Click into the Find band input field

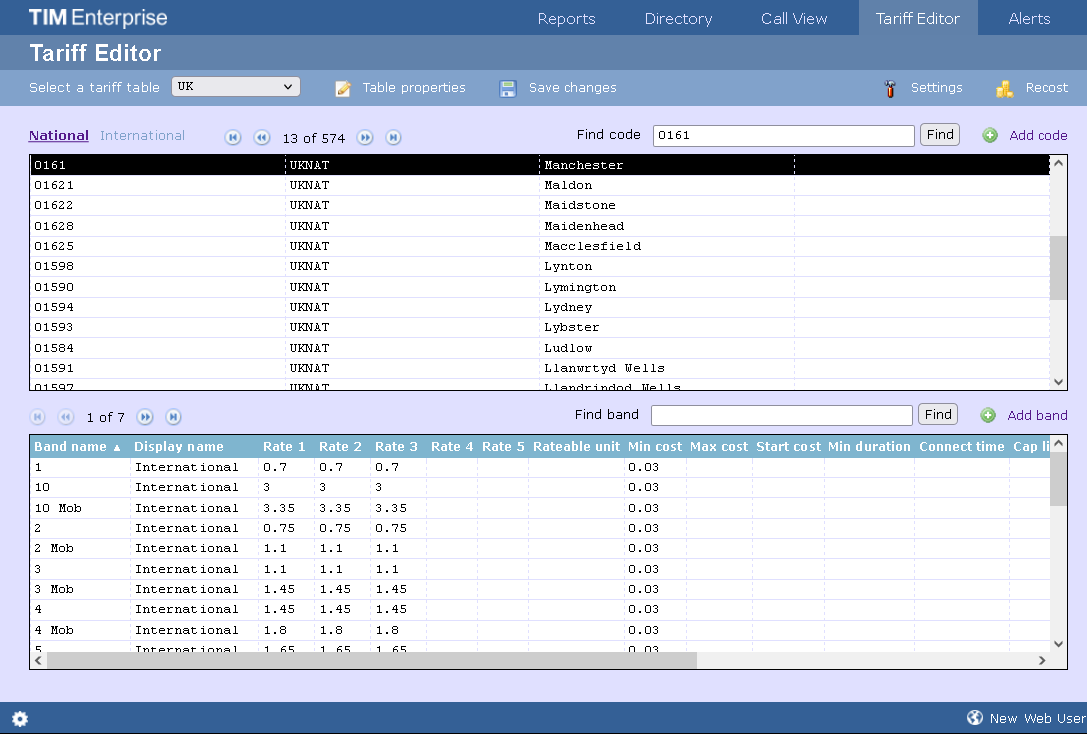[781, 415]
